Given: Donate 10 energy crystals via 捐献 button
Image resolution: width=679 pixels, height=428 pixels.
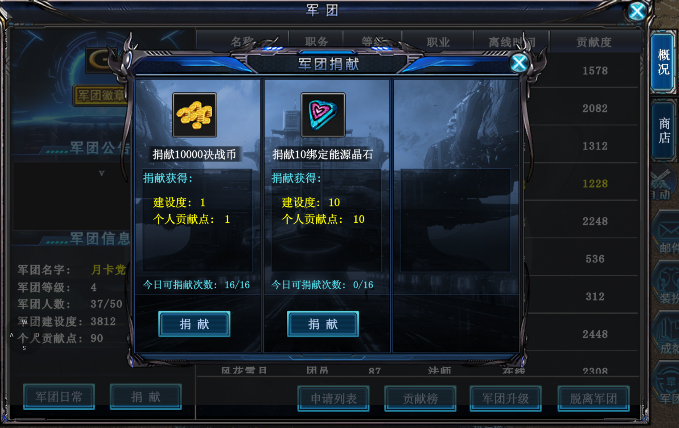Looking at the screenshot, I should pyautogui.click(x=323, y=324).
